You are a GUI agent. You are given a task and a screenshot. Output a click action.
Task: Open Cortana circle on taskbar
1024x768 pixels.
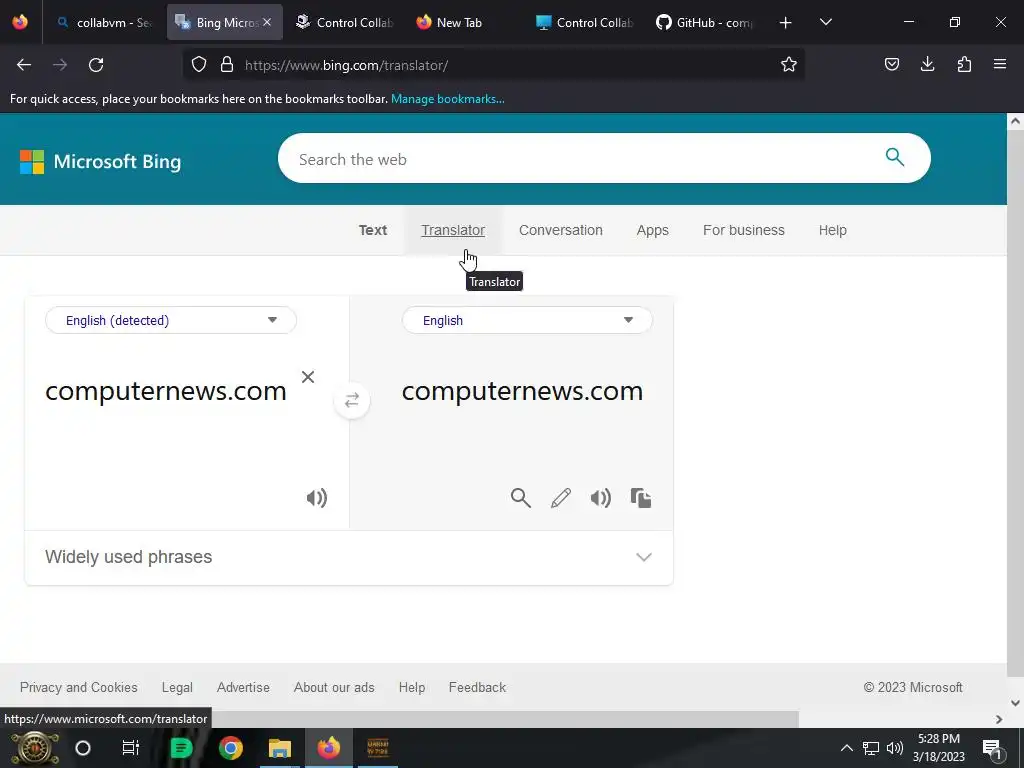(x=83, y=748)
